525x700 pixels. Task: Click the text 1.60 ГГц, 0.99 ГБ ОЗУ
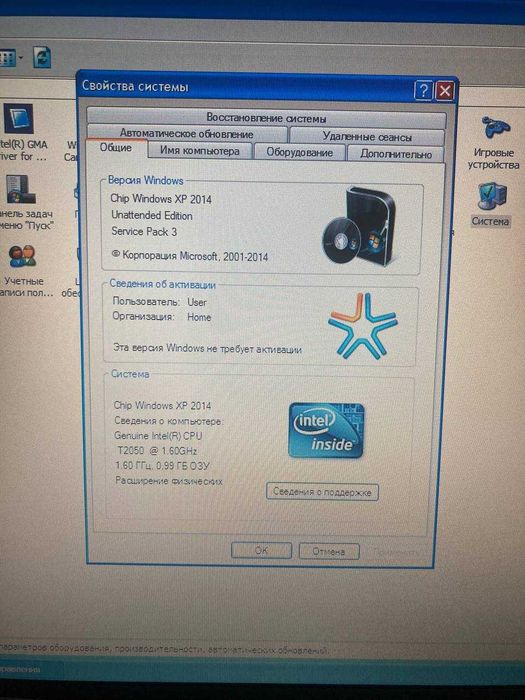click(x=162, y=465)
